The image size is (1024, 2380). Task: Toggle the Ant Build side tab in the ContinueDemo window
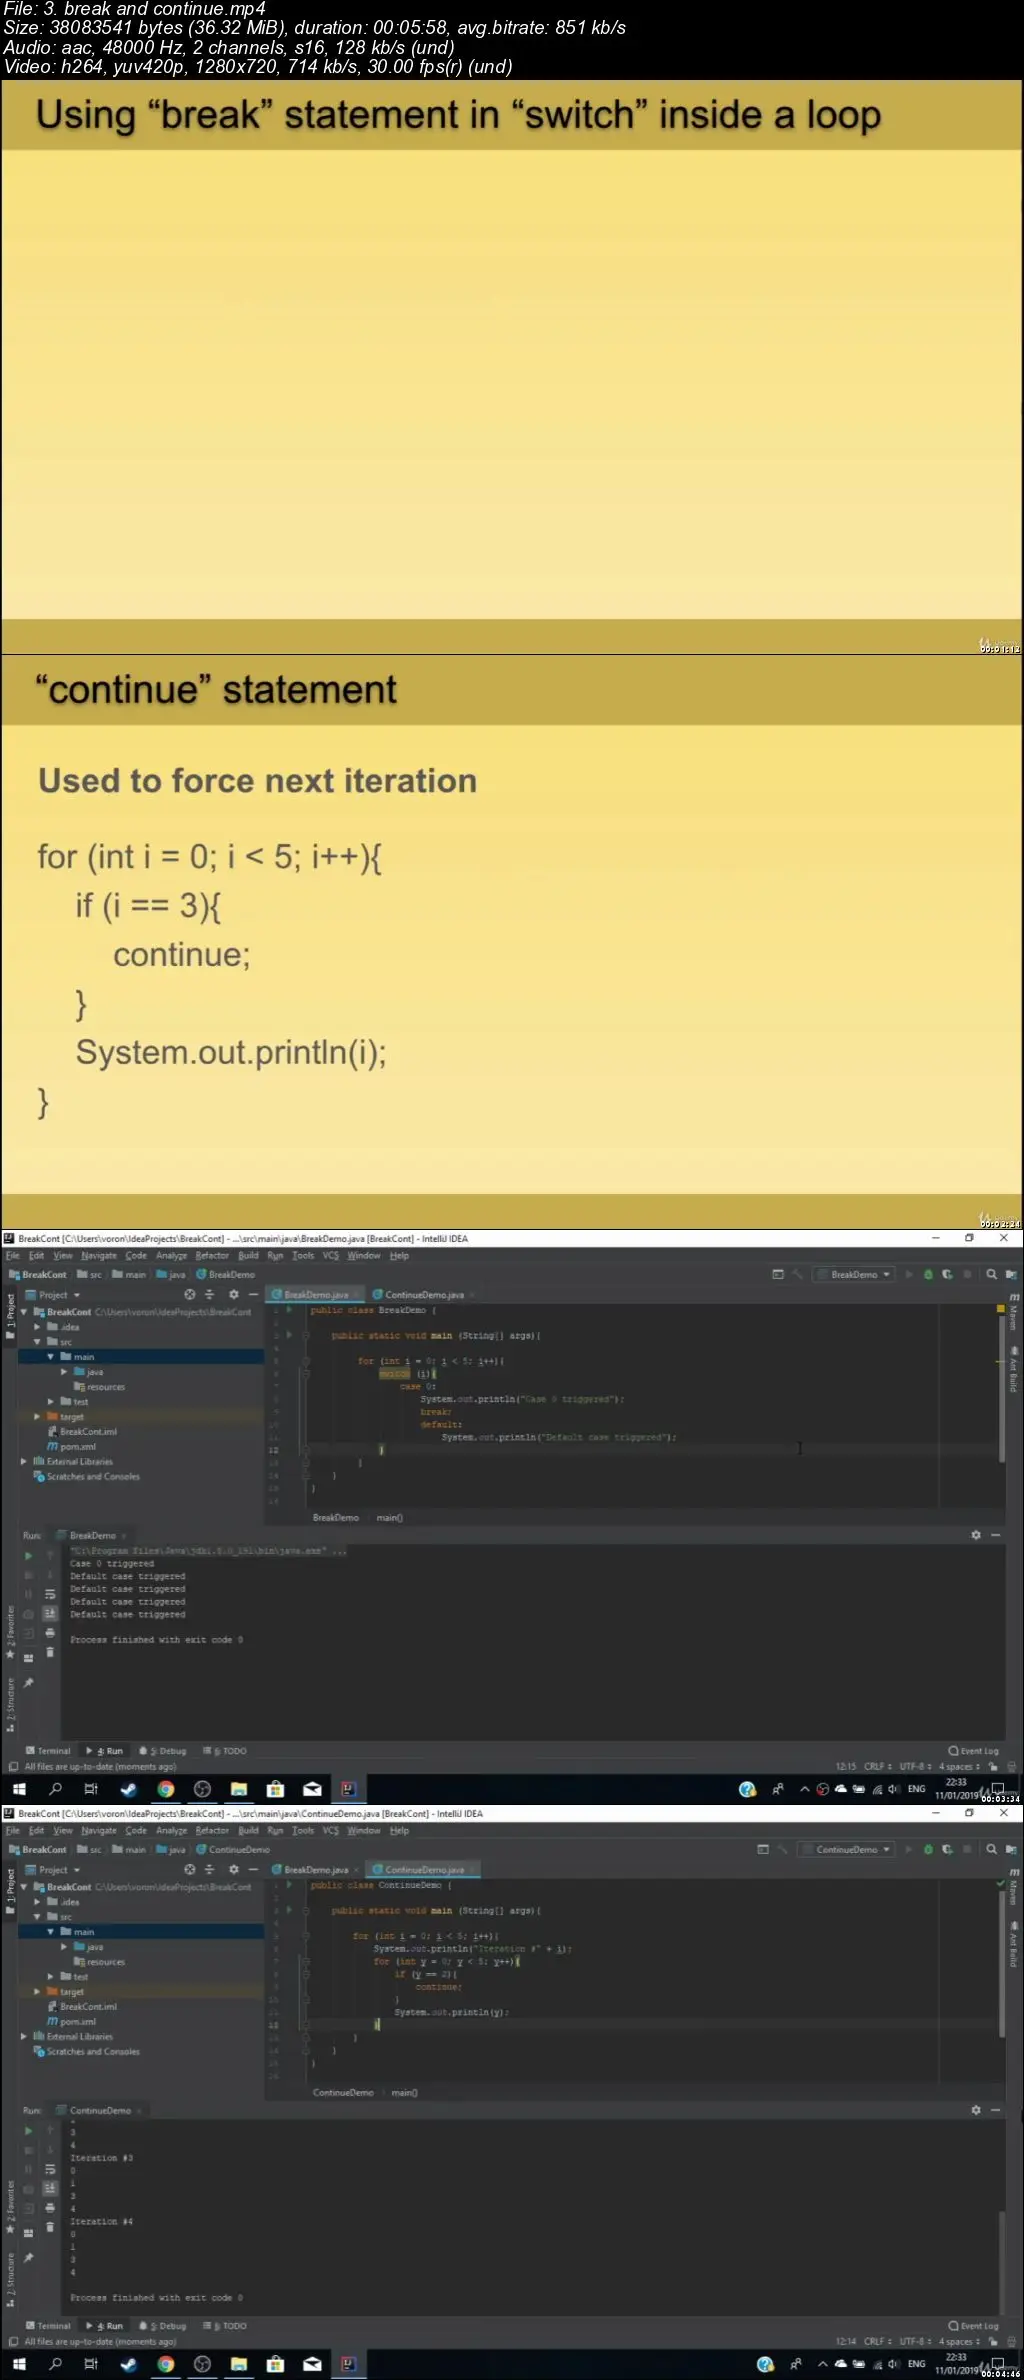tap(1013, 1944)
